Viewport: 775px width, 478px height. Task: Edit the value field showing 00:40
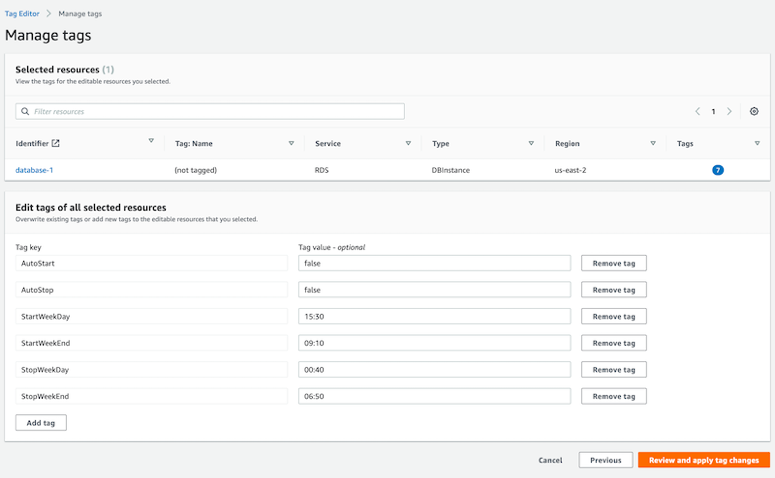coord(434,370)
